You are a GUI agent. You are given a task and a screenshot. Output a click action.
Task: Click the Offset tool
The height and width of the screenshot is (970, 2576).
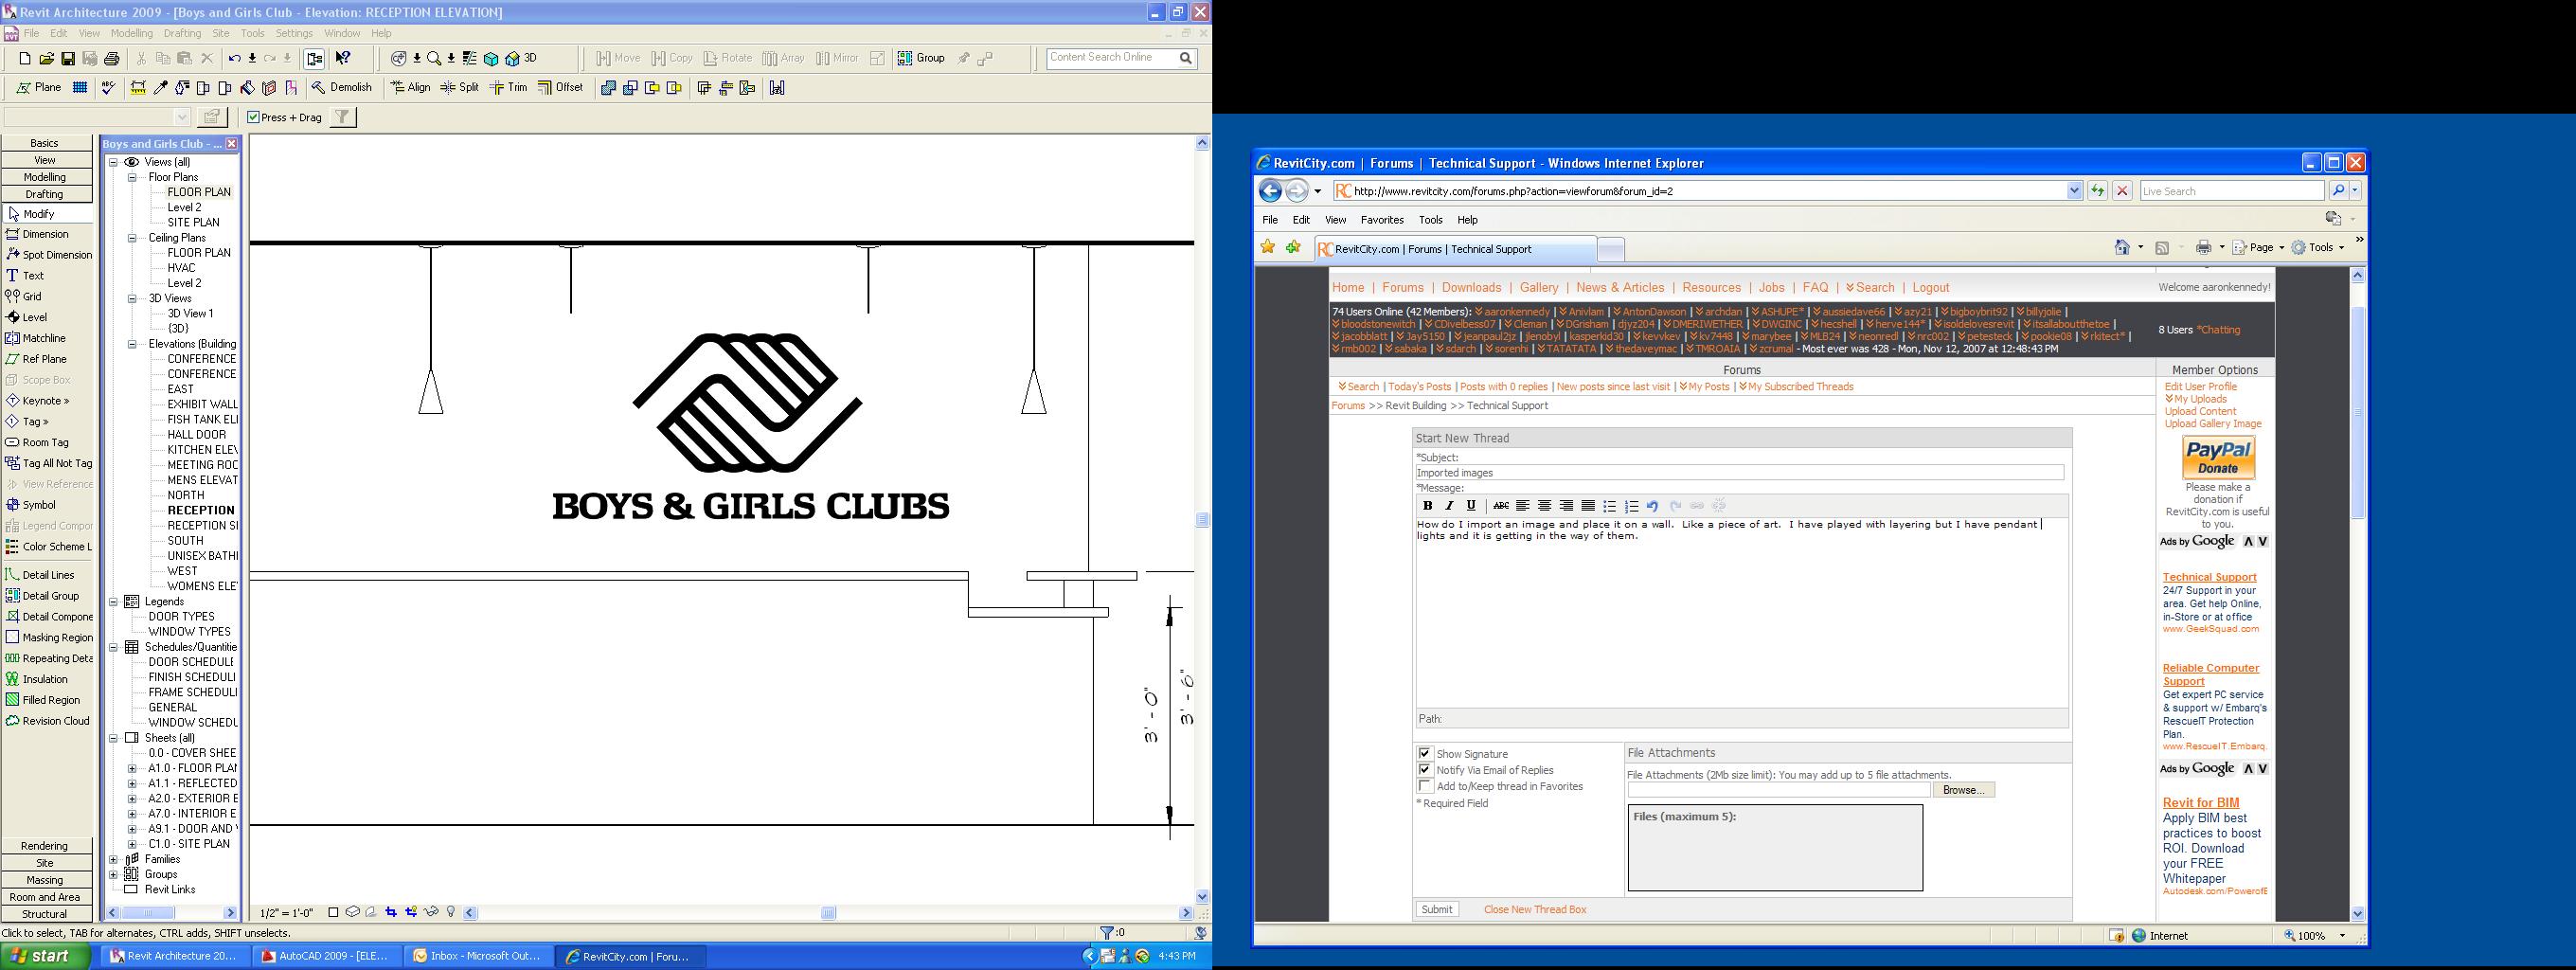pyautogui.click(x=560, y=88)
